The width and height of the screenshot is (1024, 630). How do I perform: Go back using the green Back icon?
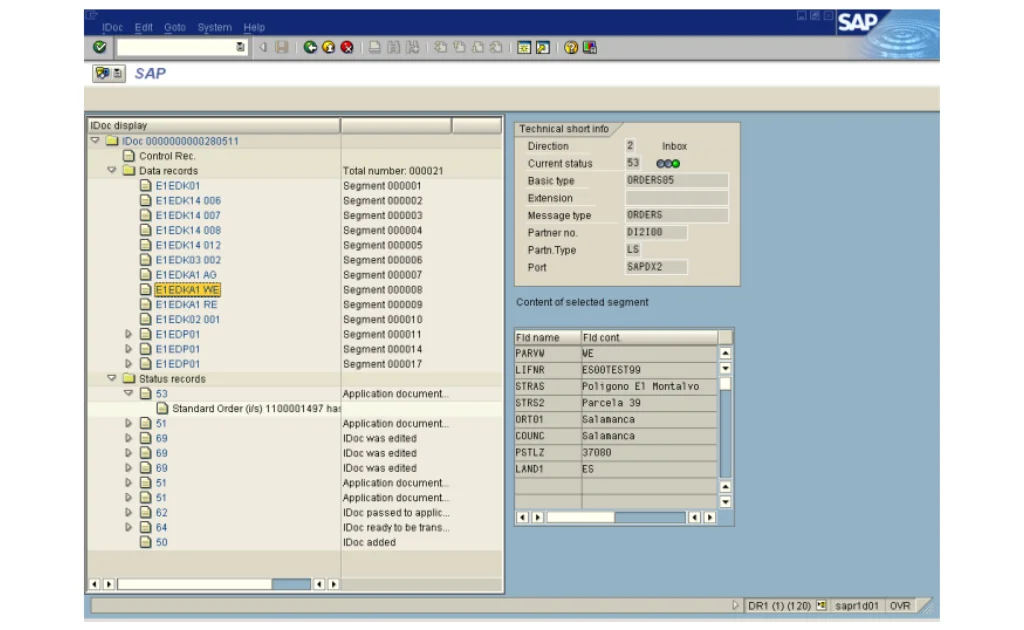[310, 47]
